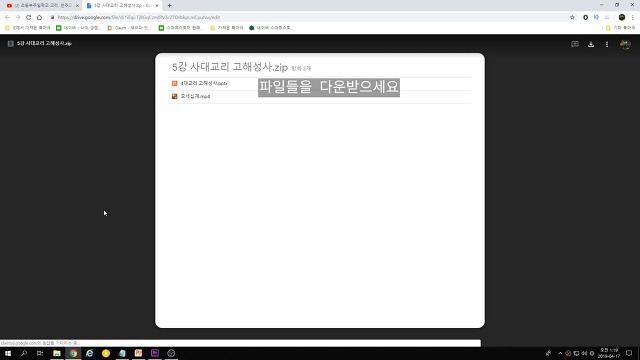
Task: Click the Chrome taskbar icon
Action: pyautogui.click(x=73, y=353)
